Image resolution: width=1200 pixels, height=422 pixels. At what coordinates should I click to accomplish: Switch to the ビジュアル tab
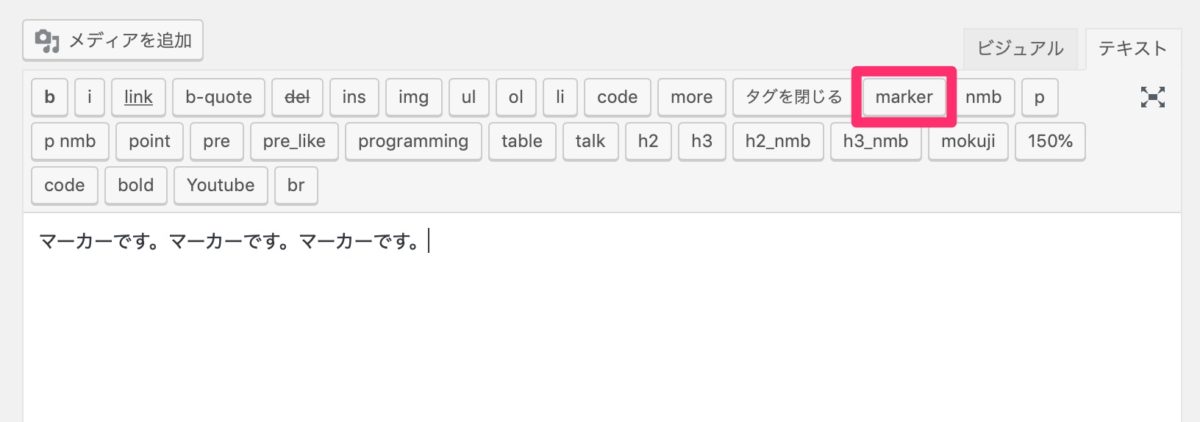point(1020,48)
